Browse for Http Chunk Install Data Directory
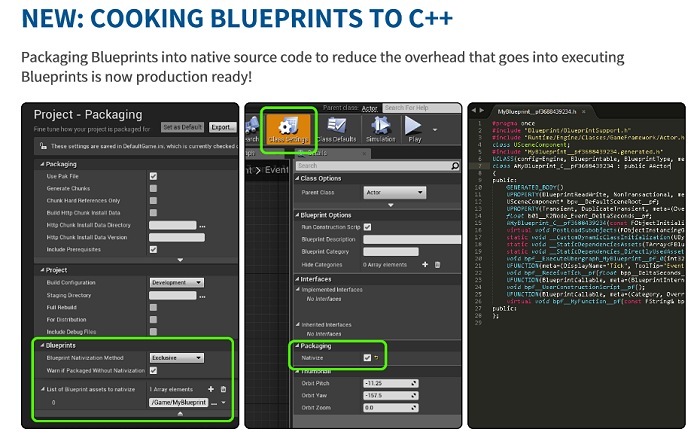 [x=202, y=226]
